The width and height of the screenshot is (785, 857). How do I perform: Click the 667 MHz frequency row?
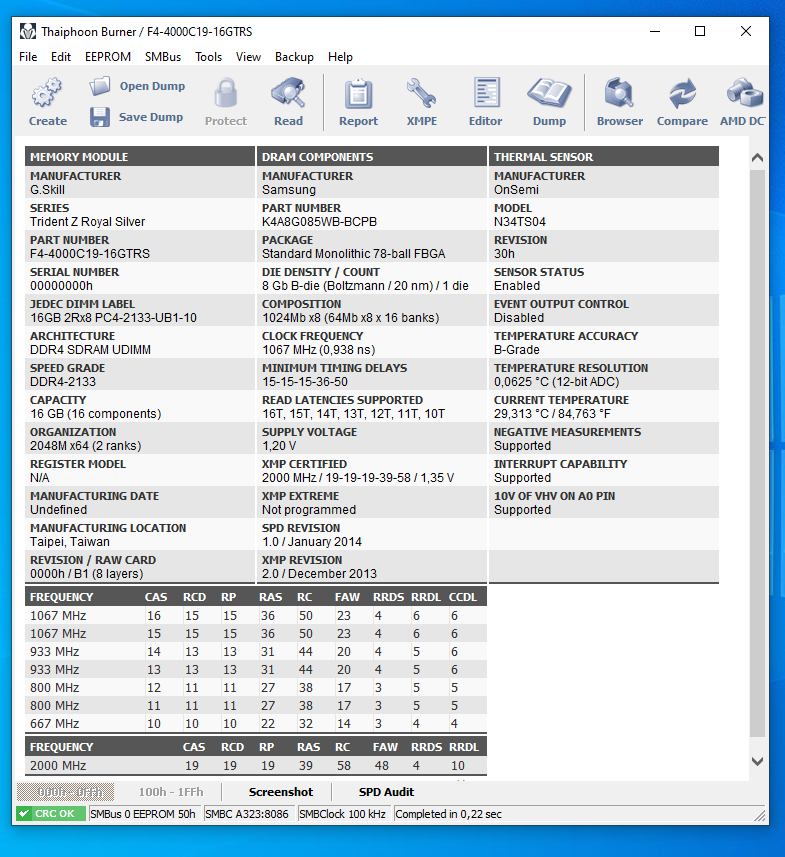click(x=255, y=723)
